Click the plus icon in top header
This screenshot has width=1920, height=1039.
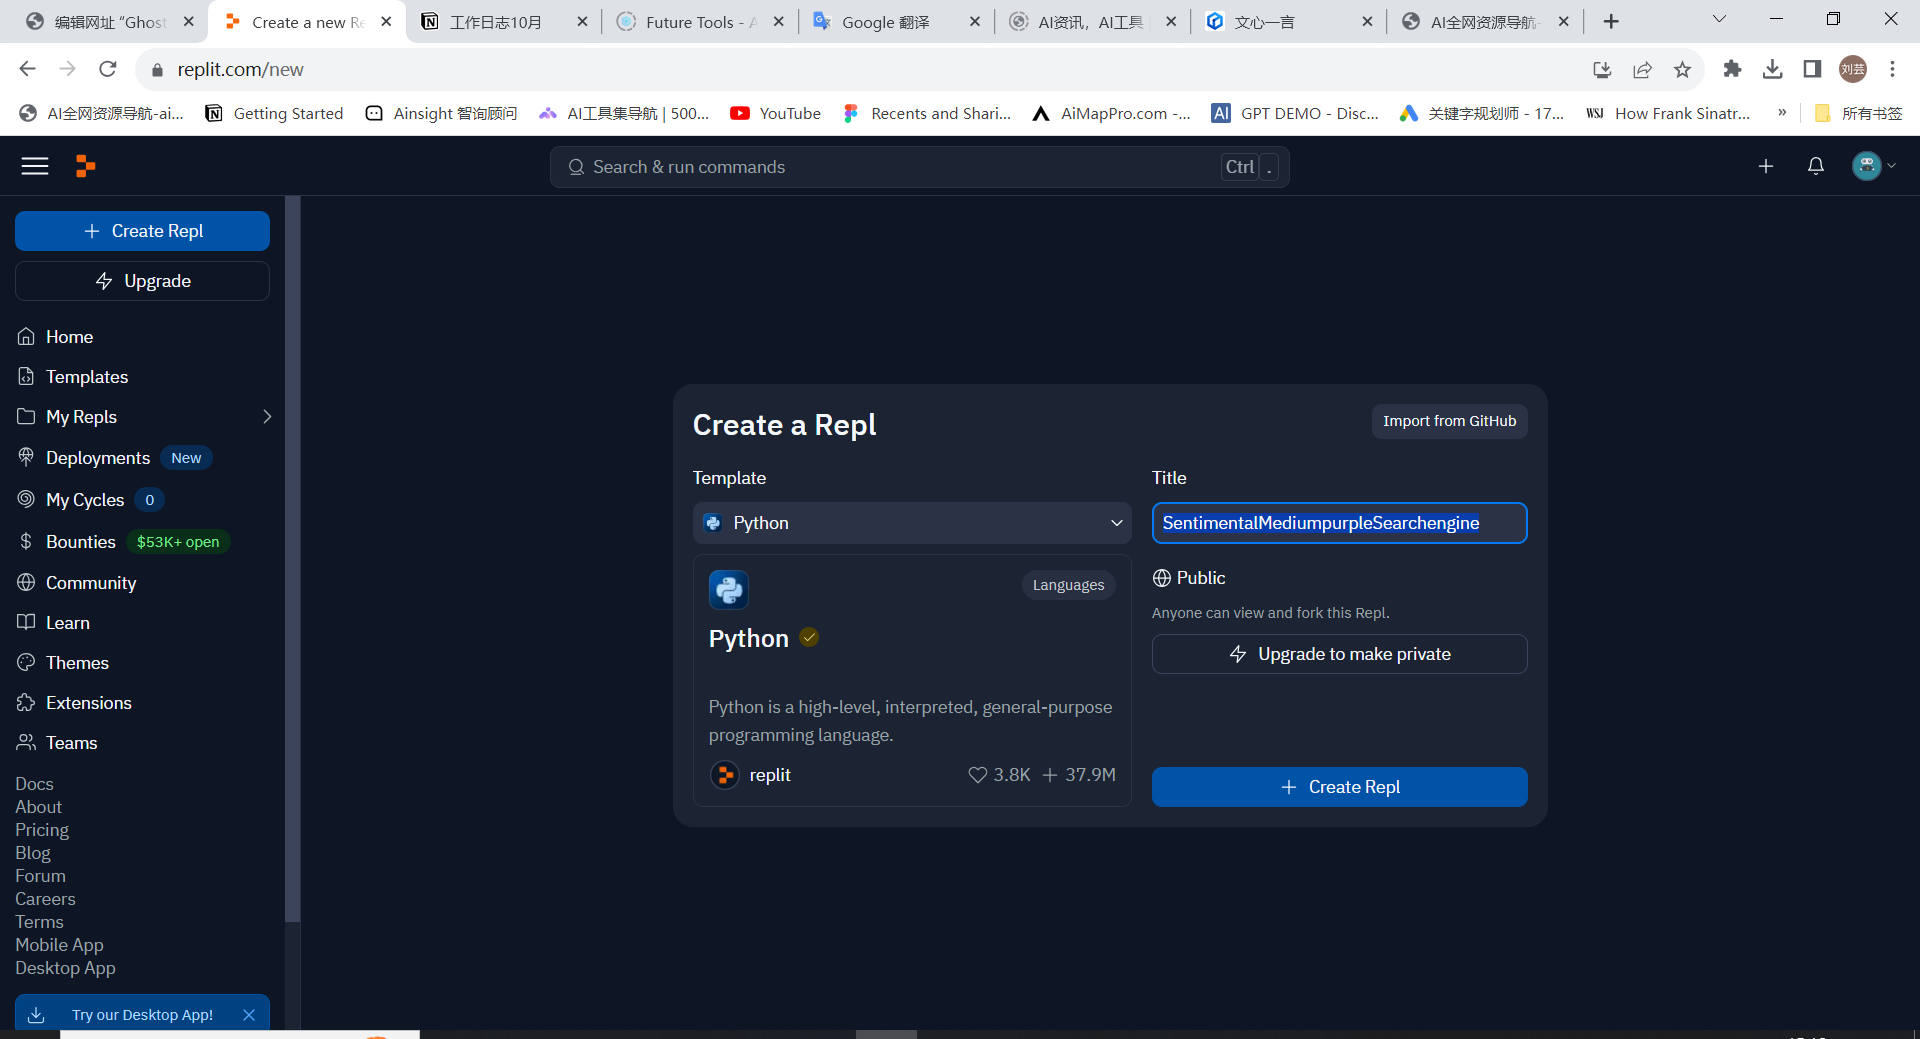point(1766,166)
